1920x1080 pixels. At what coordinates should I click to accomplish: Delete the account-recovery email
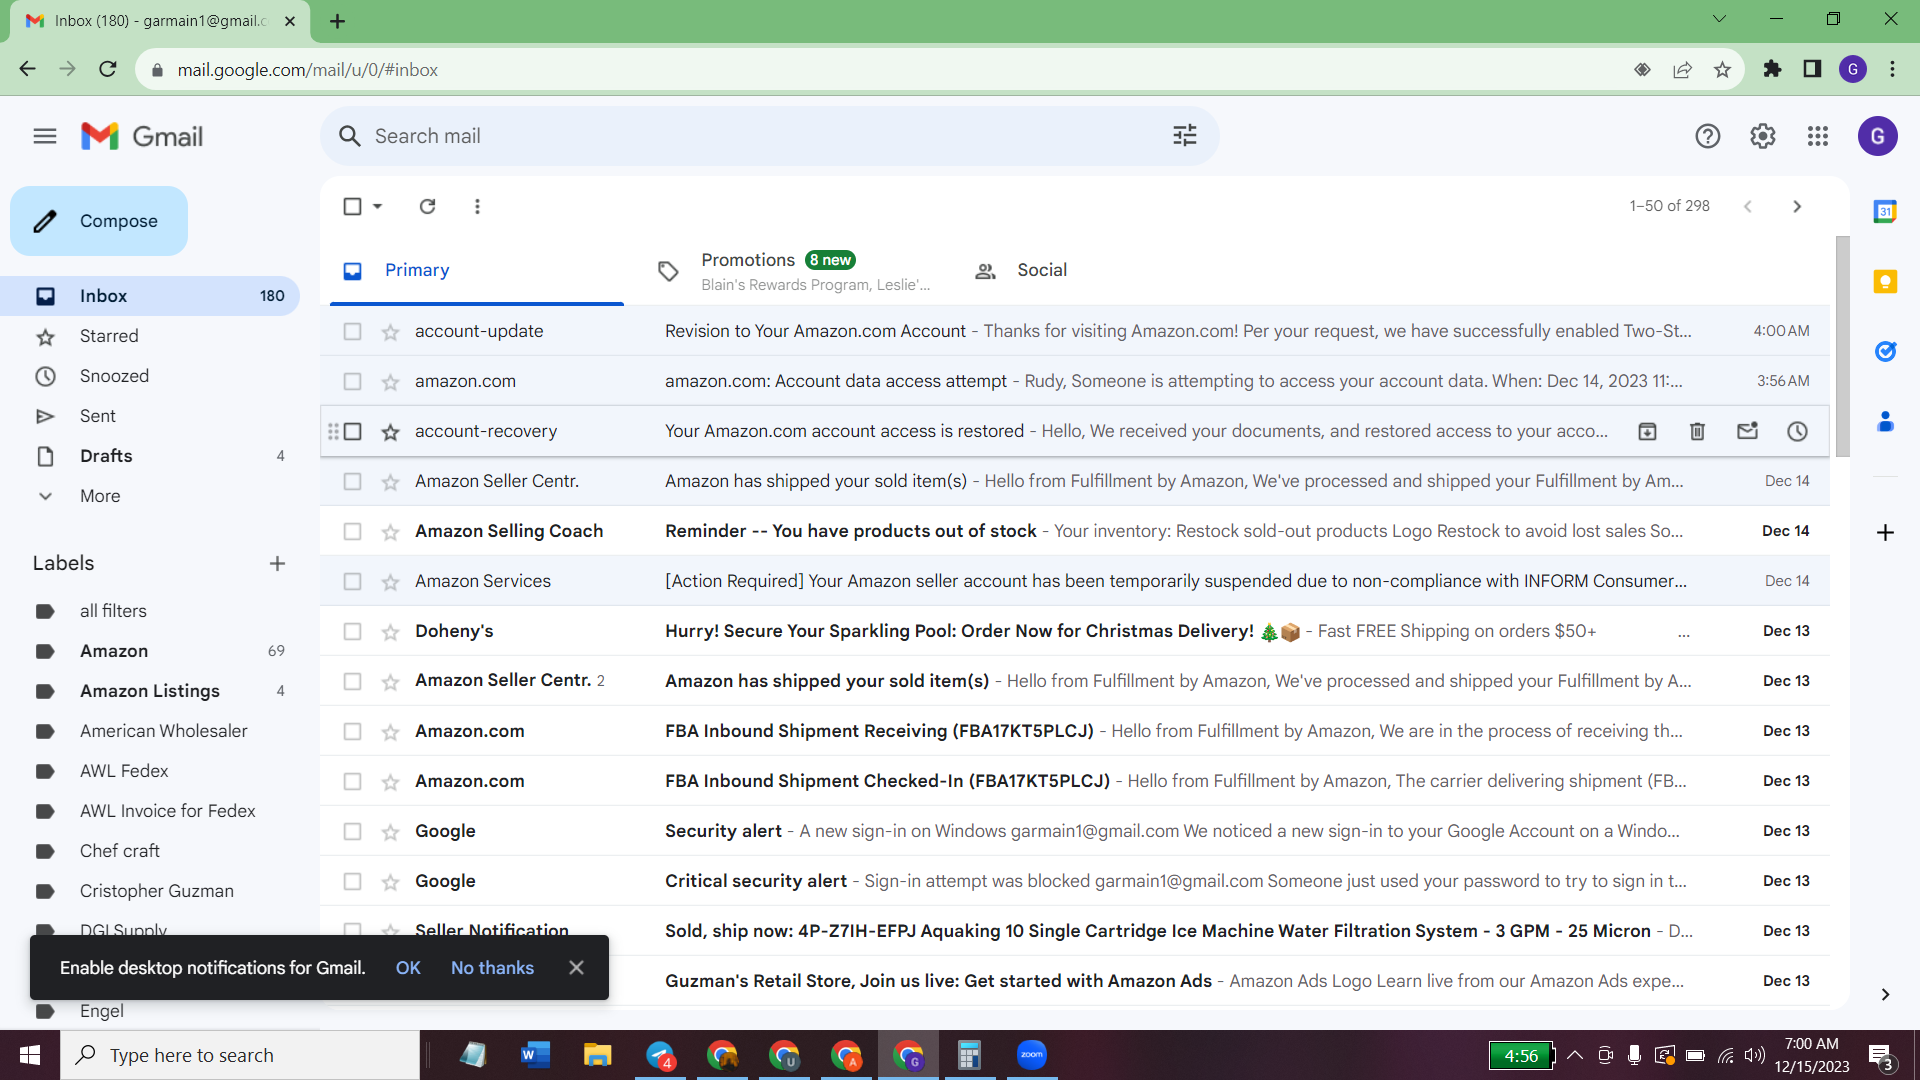1697,431
